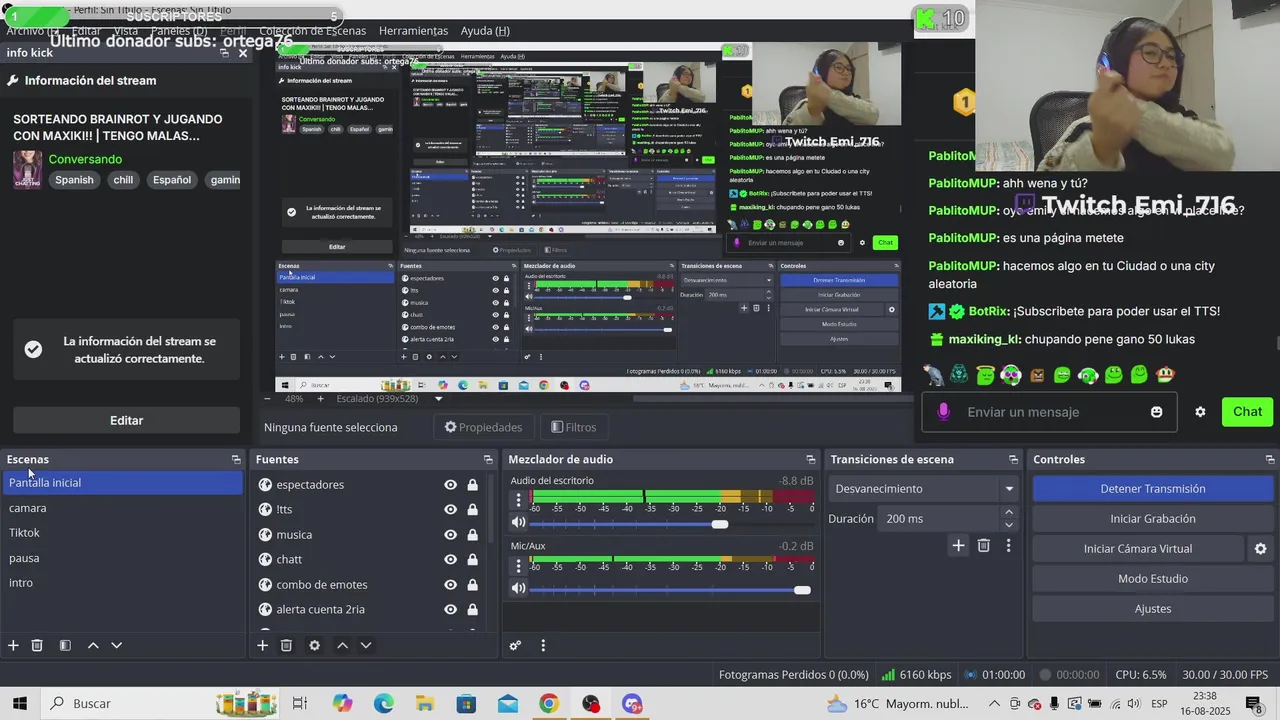Send message with green Chat button
This screenshot has height=720, width=1280.
tap(1247, 412)
